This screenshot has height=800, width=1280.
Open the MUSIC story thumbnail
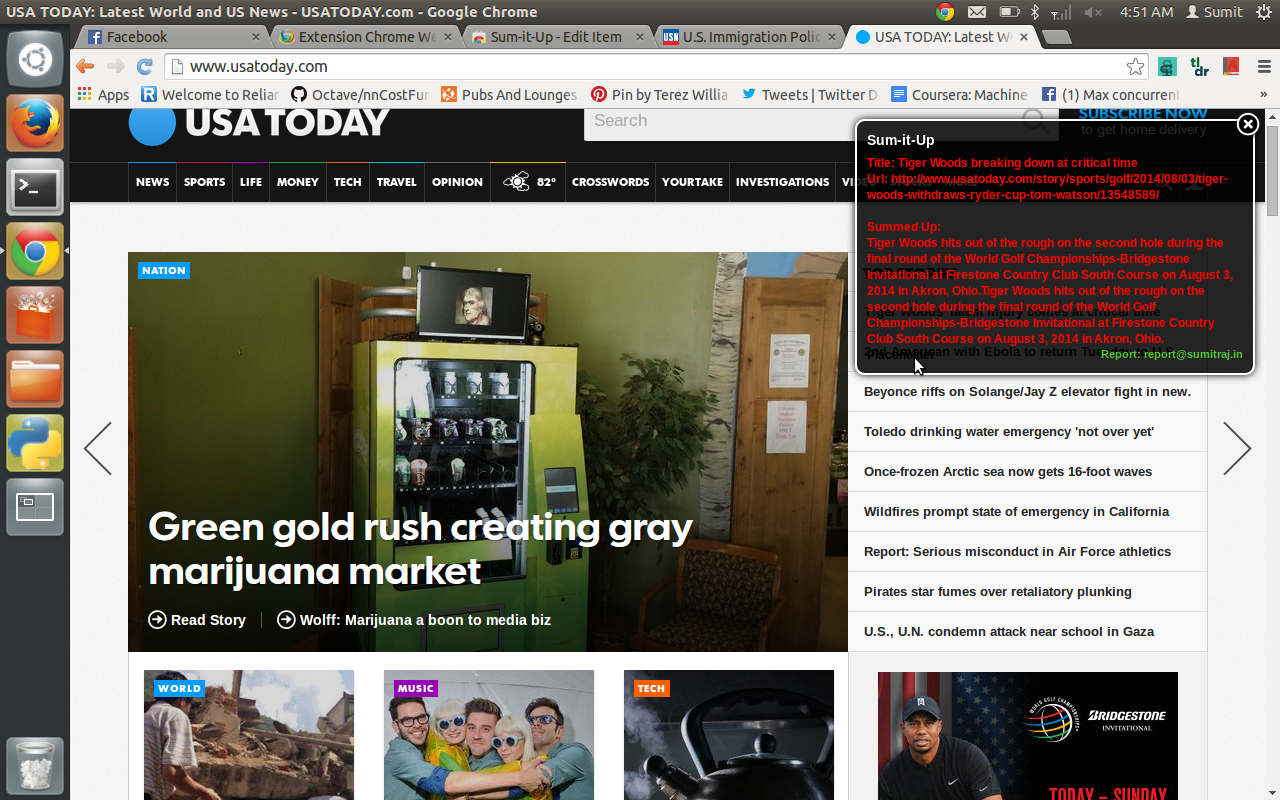pos(489,735)
